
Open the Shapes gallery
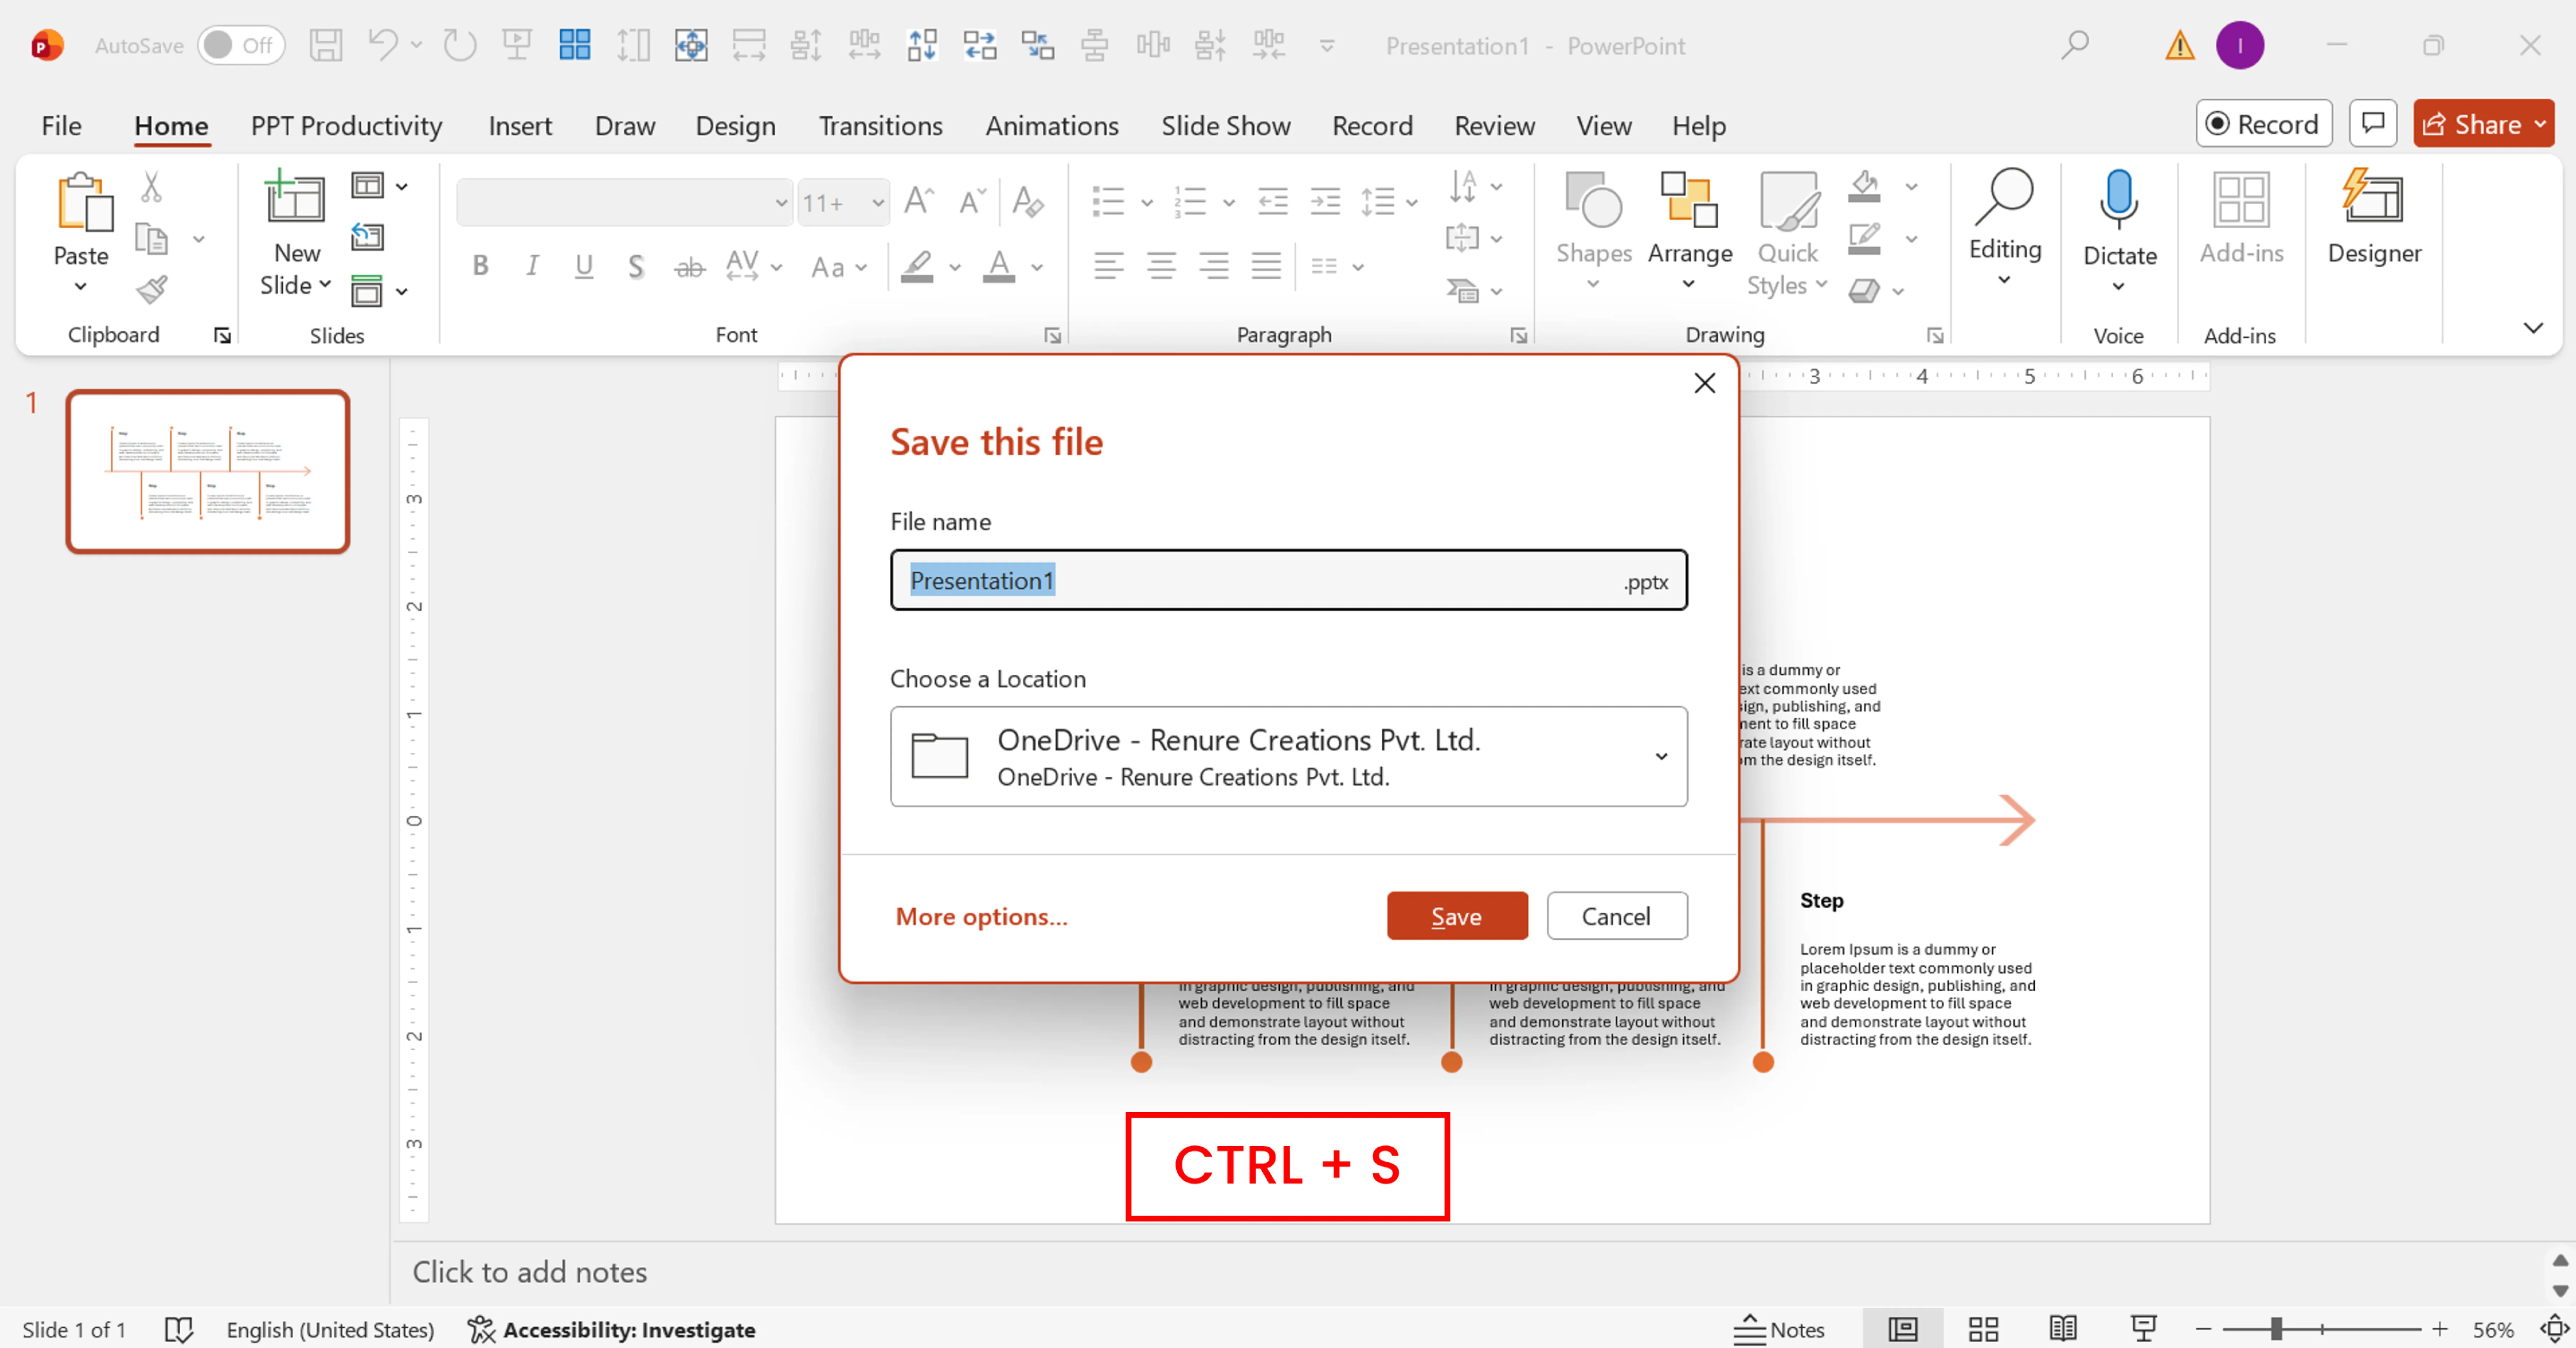point(1594,230)
